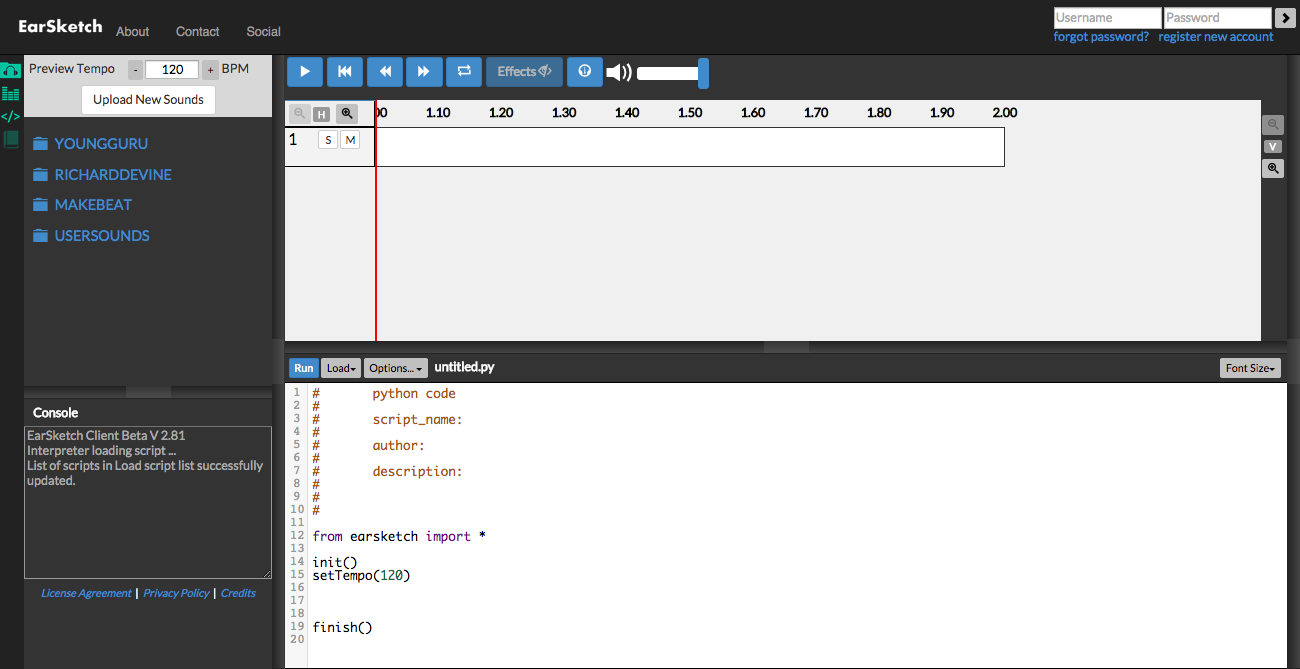Click the timeline ruler at 1.50
This screenshot has width=1300, height=669.
(x=690, y=113)
